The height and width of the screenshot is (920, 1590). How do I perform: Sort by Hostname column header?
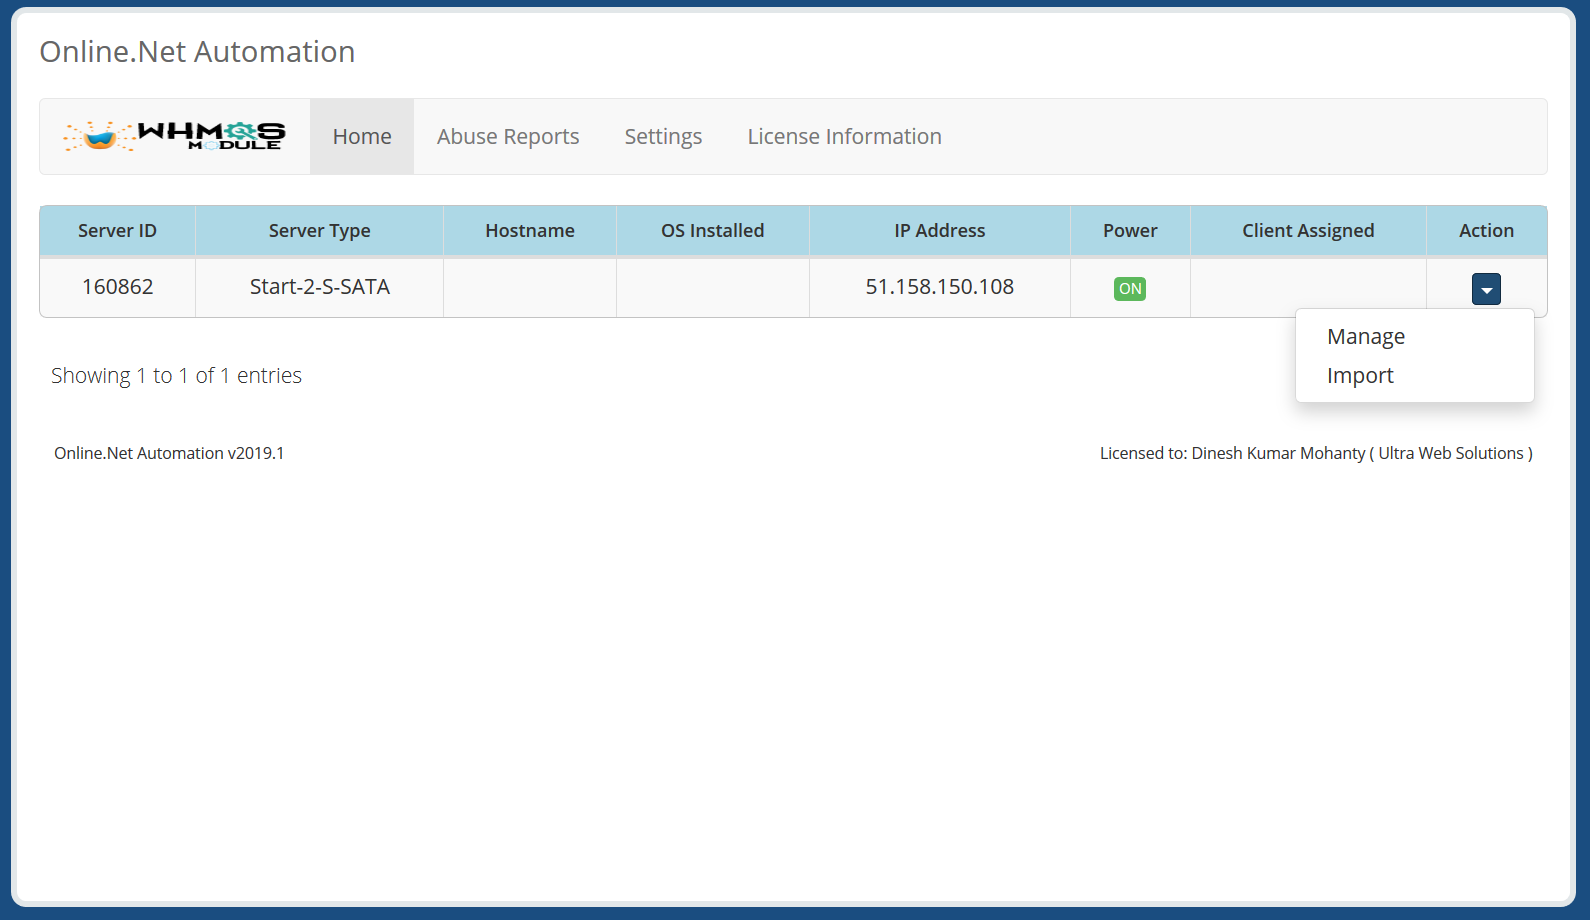[530, 231]
